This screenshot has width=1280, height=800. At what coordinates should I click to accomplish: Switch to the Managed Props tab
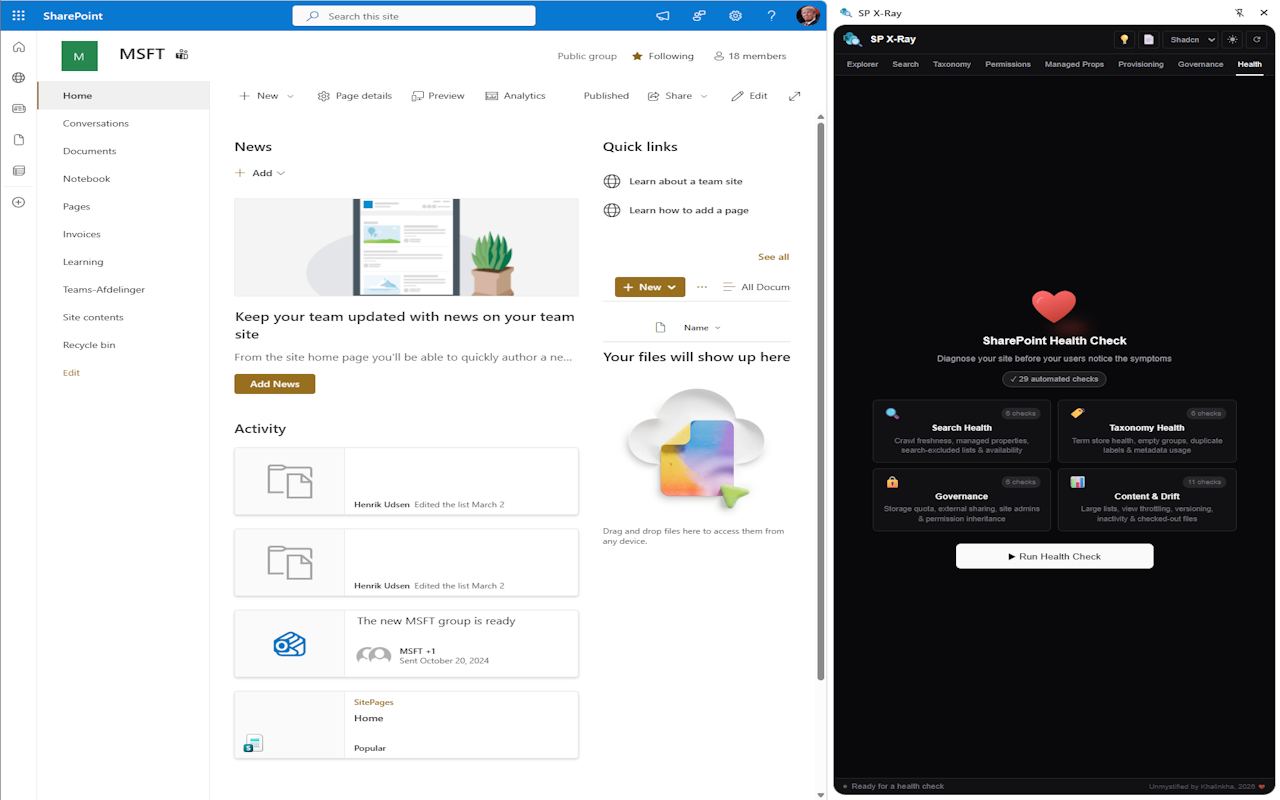click(1074, 64)
